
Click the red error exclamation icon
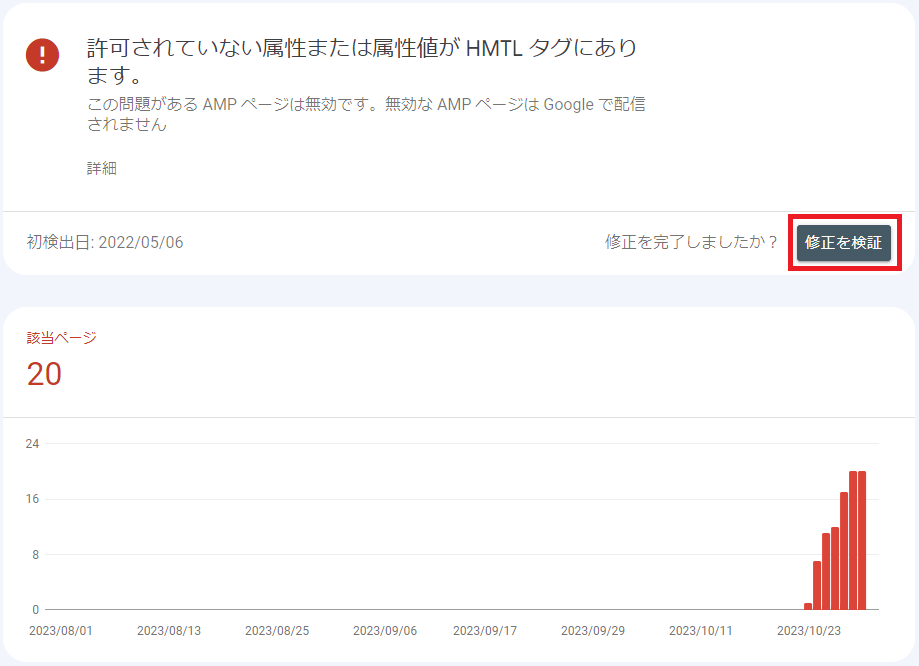point(43,54)
